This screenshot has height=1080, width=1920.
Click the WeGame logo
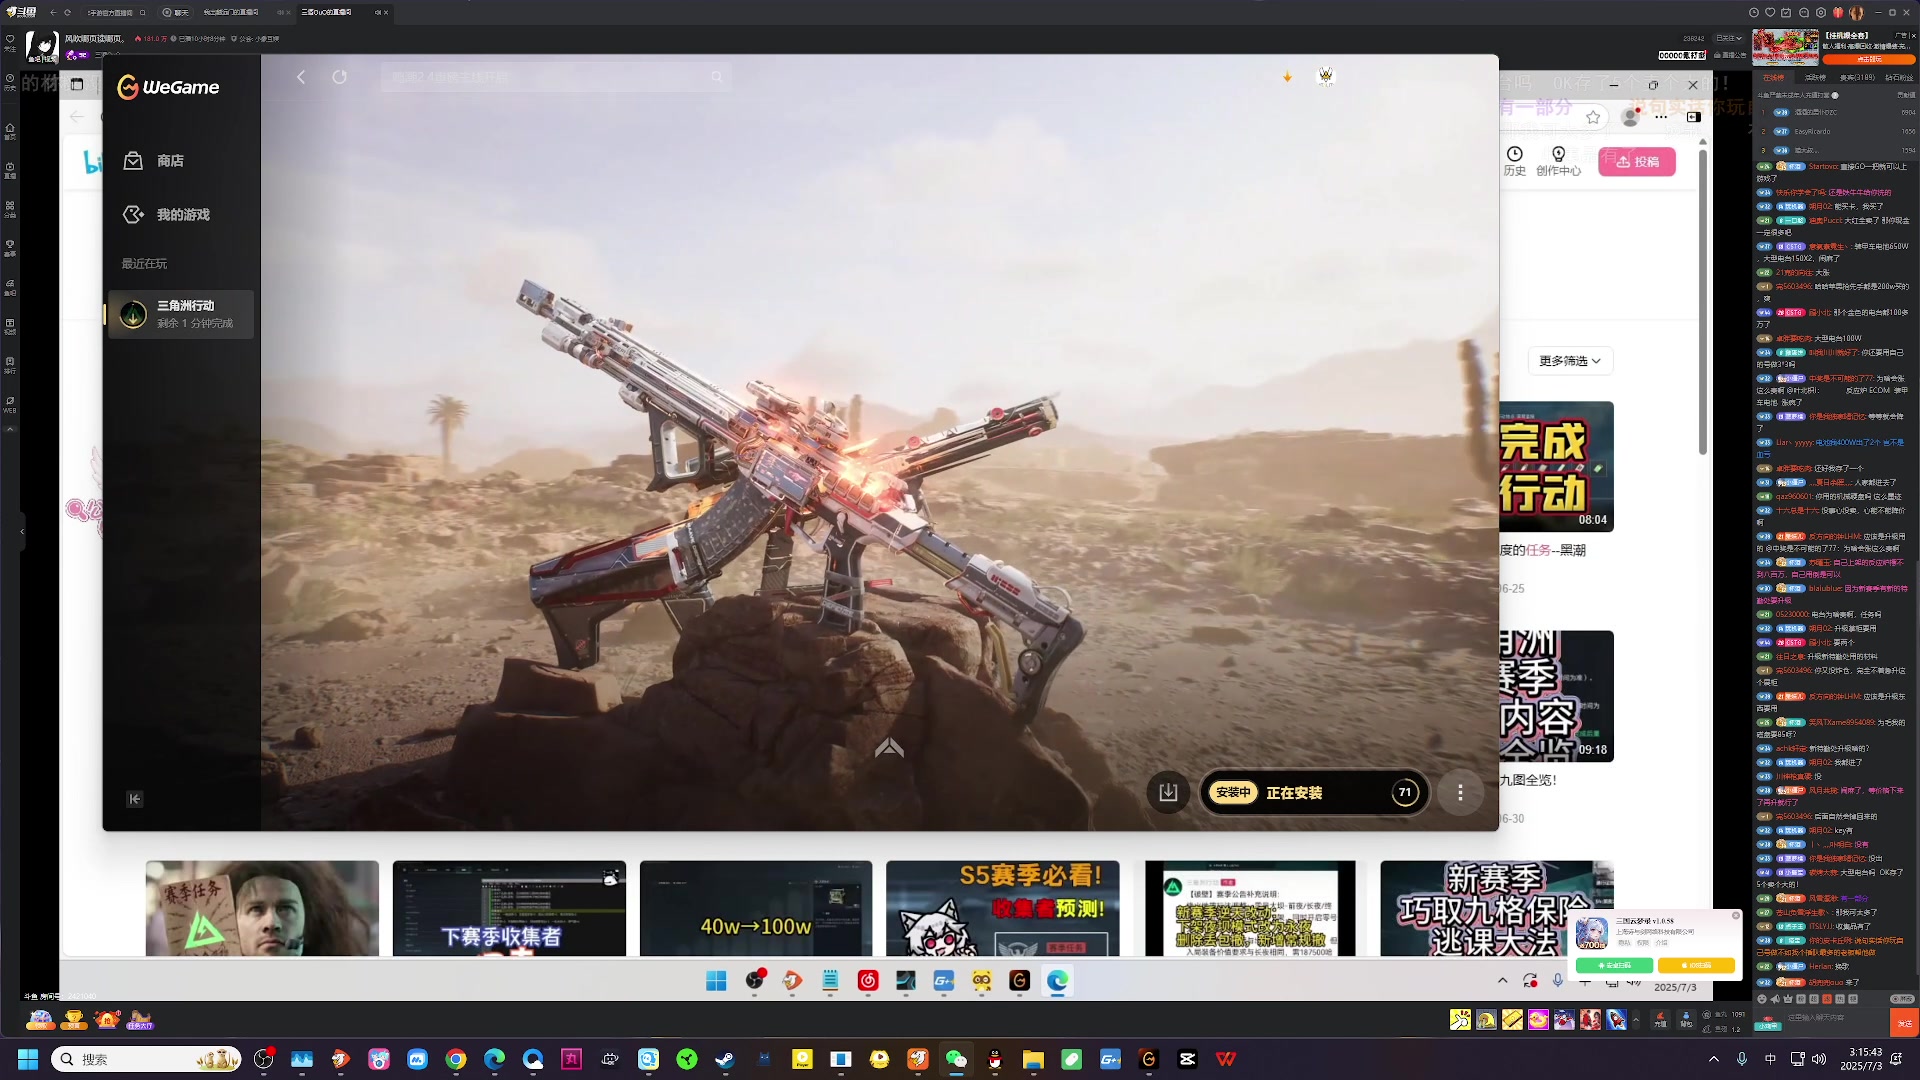[168, 87]
